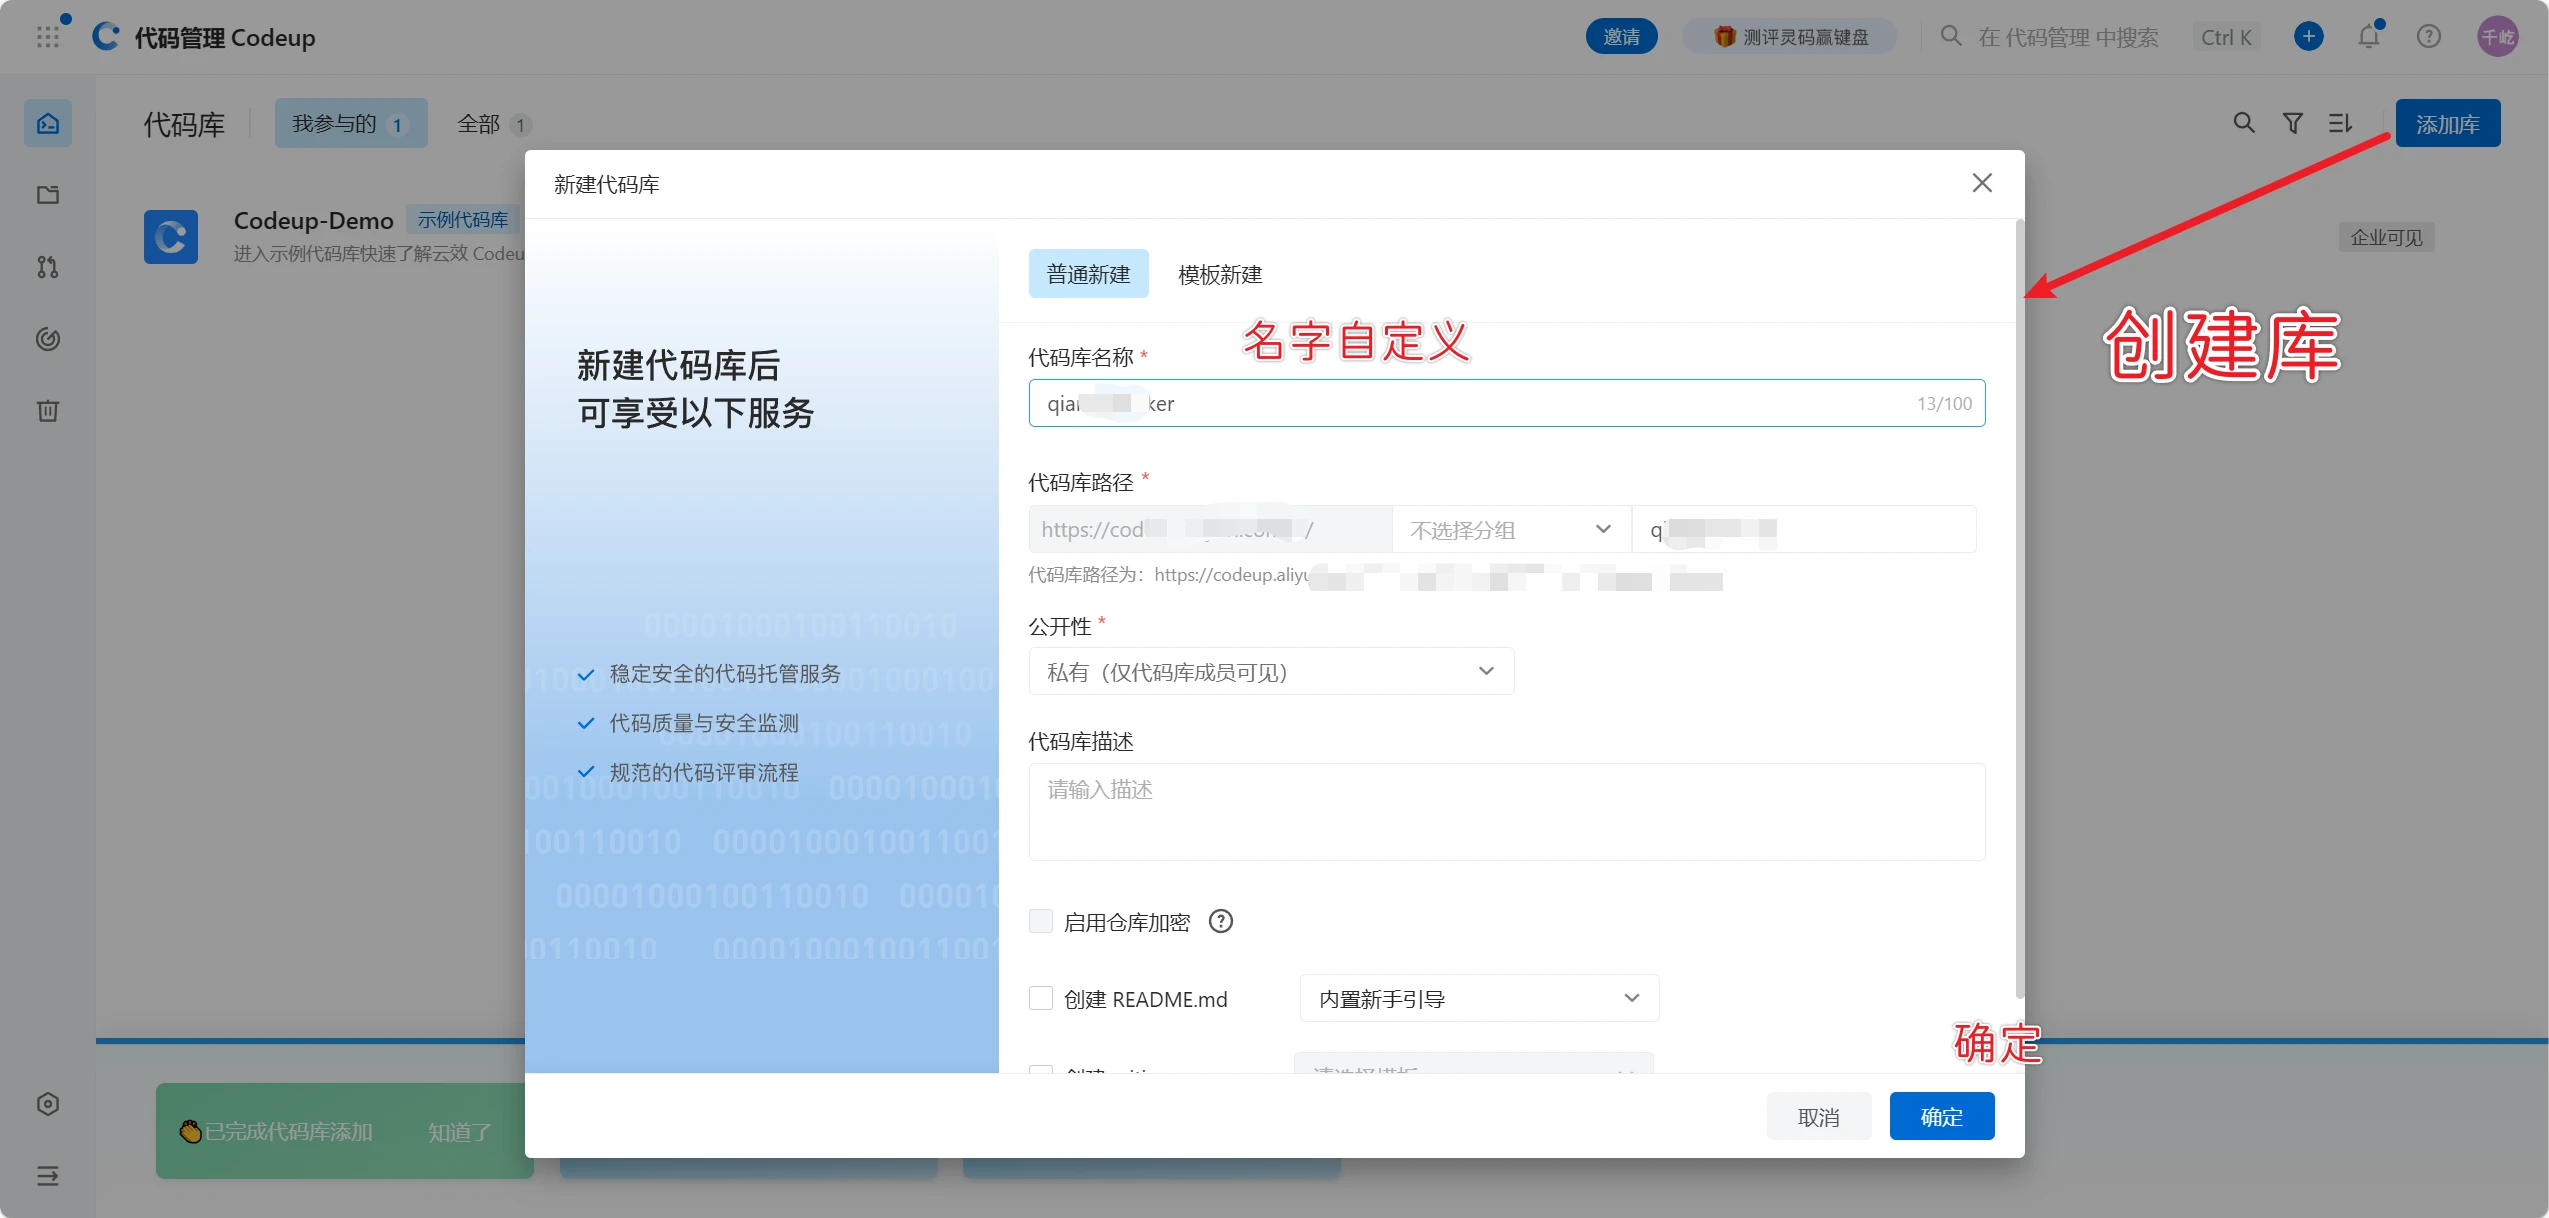This screenshot has width=2549, height=1218.
Task: Click the dialog vertical scrollbar
Action: [2019, 610]
